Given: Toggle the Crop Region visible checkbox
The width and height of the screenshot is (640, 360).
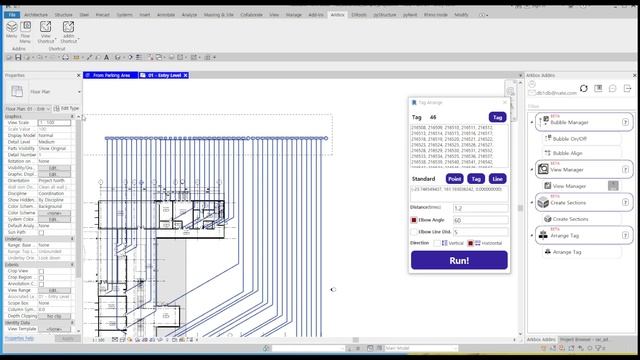Looking at the screenshot, I should click(41, 278).
